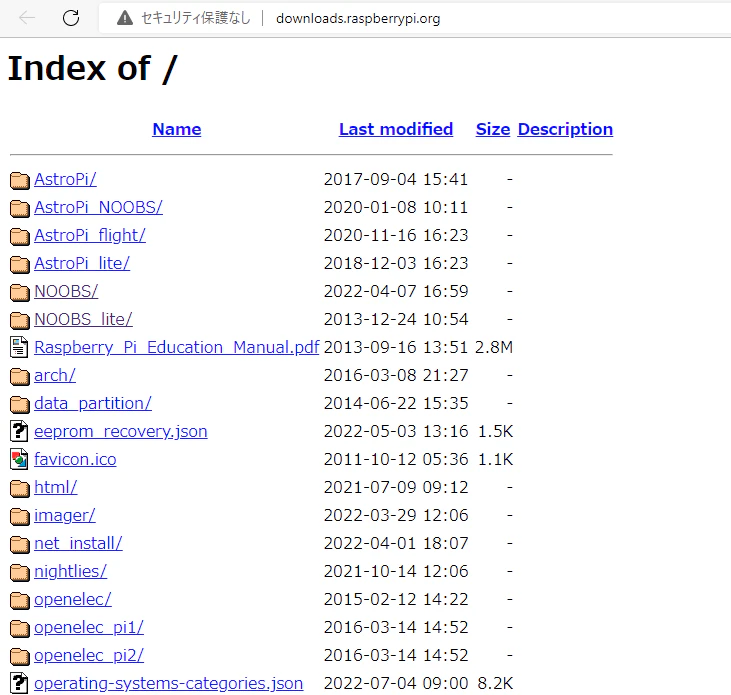Sort listing by Size header
The height and width of the screenshot is (695, 731).
(493, 129)
